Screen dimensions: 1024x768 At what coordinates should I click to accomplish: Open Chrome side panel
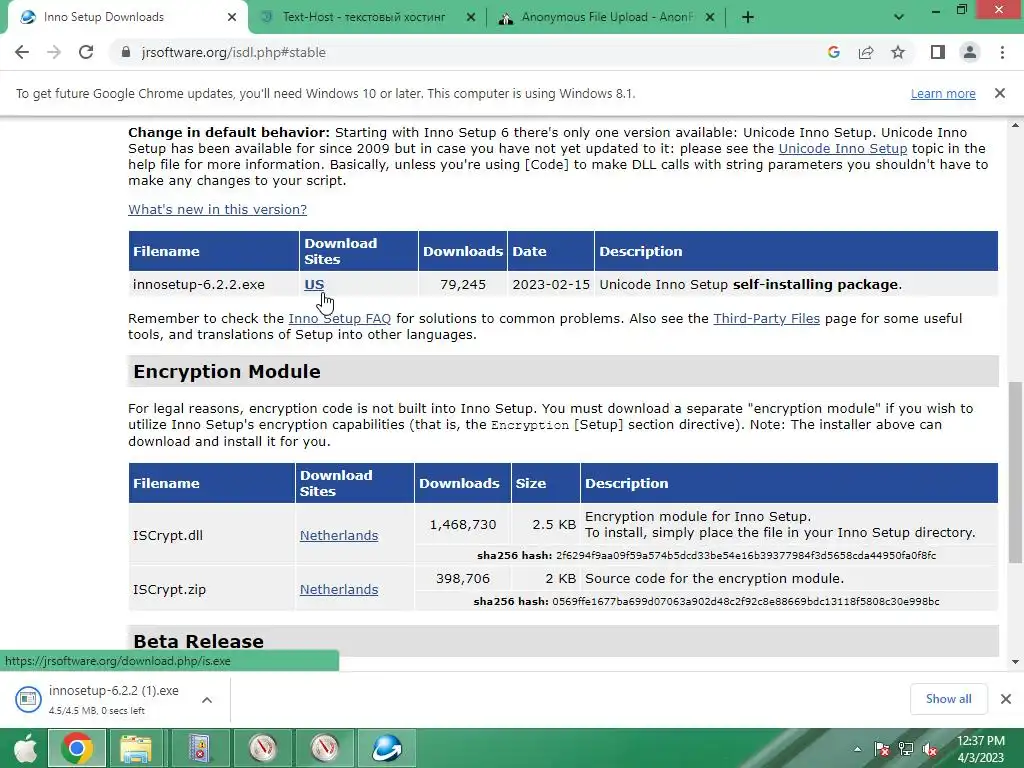pos(938,52)
